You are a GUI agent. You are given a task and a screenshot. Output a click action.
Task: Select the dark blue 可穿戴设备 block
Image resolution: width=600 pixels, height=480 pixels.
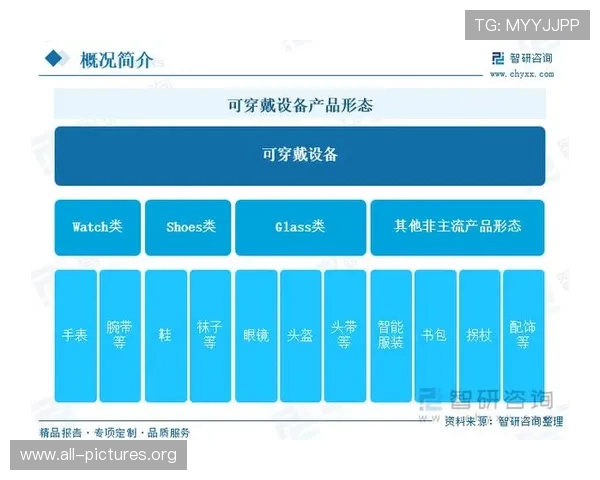(x=300, y=156)
